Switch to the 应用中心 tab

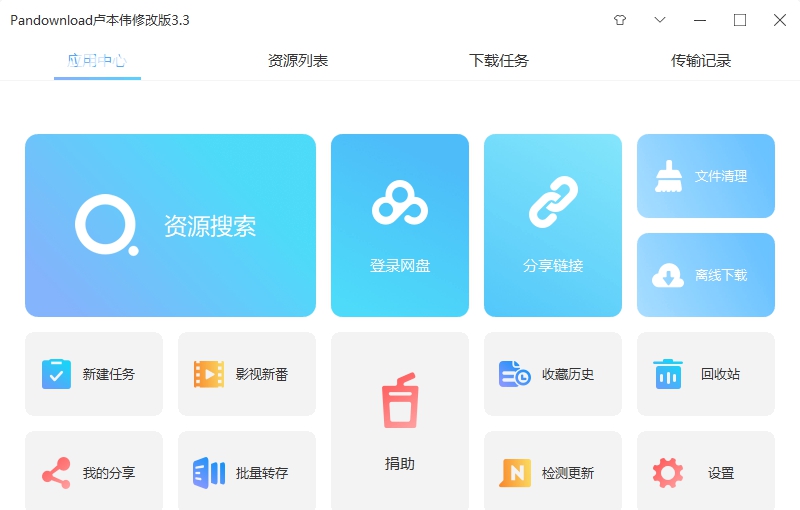pyautogui.click(x=97, y=61)
